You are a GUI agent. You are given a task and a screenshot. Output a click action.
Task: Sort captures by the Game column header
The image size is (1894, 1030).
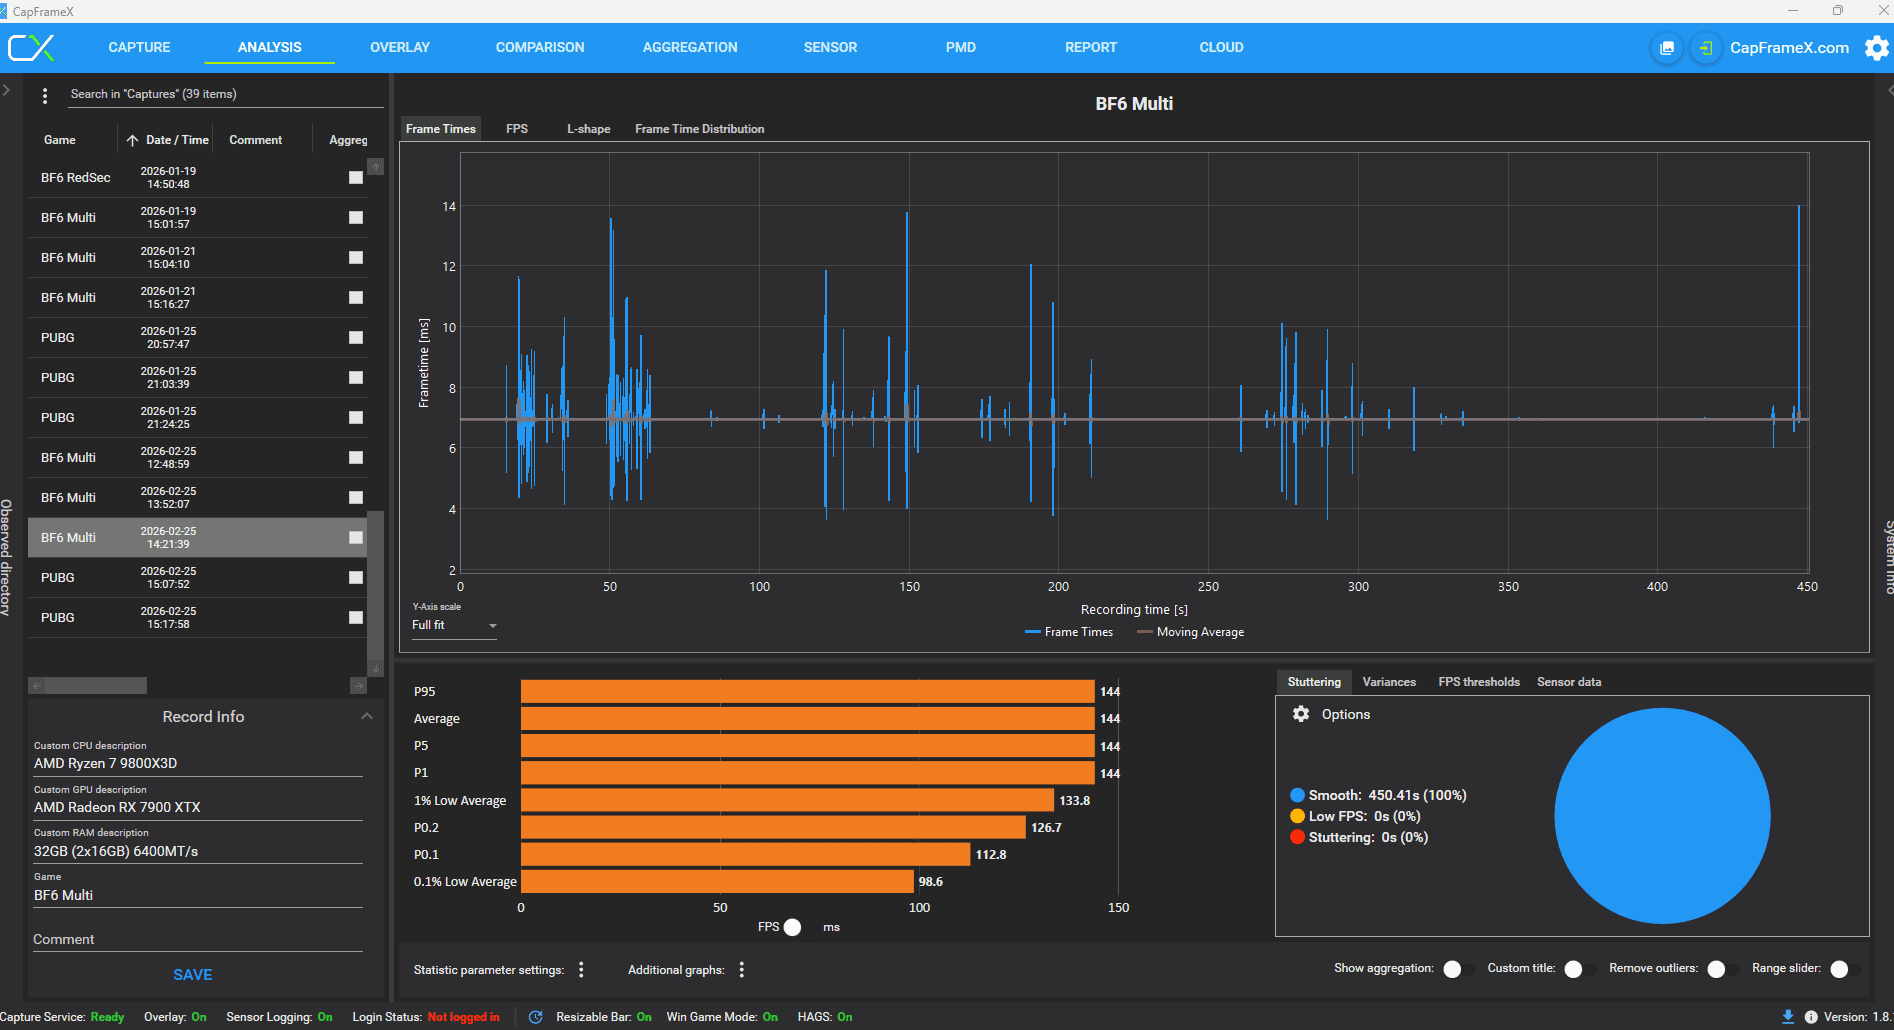click(x=60, y=140)
